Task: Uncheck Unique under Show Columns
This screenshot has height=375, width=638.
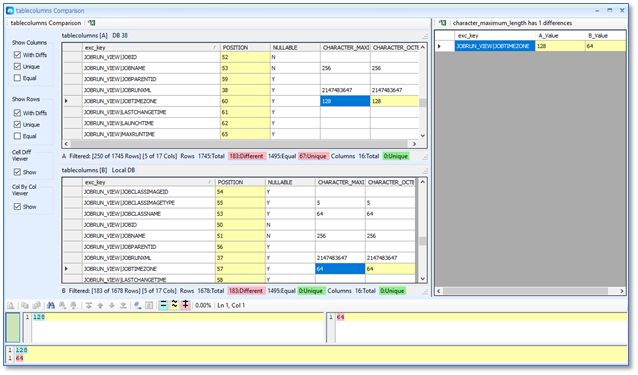Action: [x=17, y=66]
